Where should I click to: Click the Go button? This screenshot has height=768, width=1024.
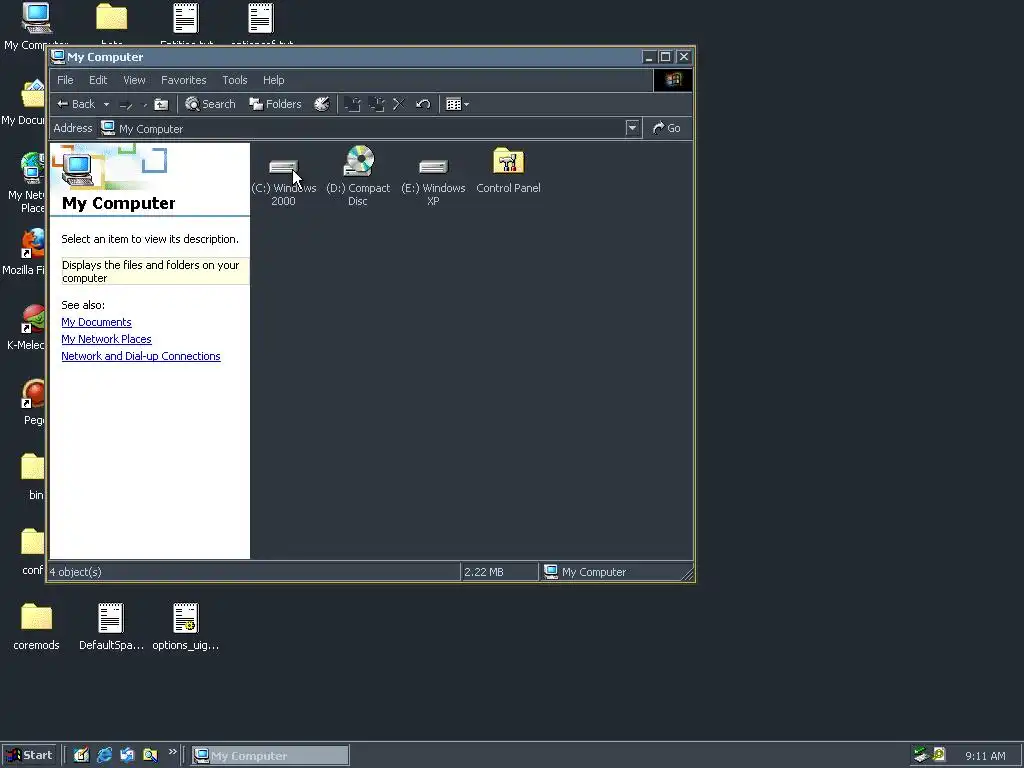click(667, 128)
